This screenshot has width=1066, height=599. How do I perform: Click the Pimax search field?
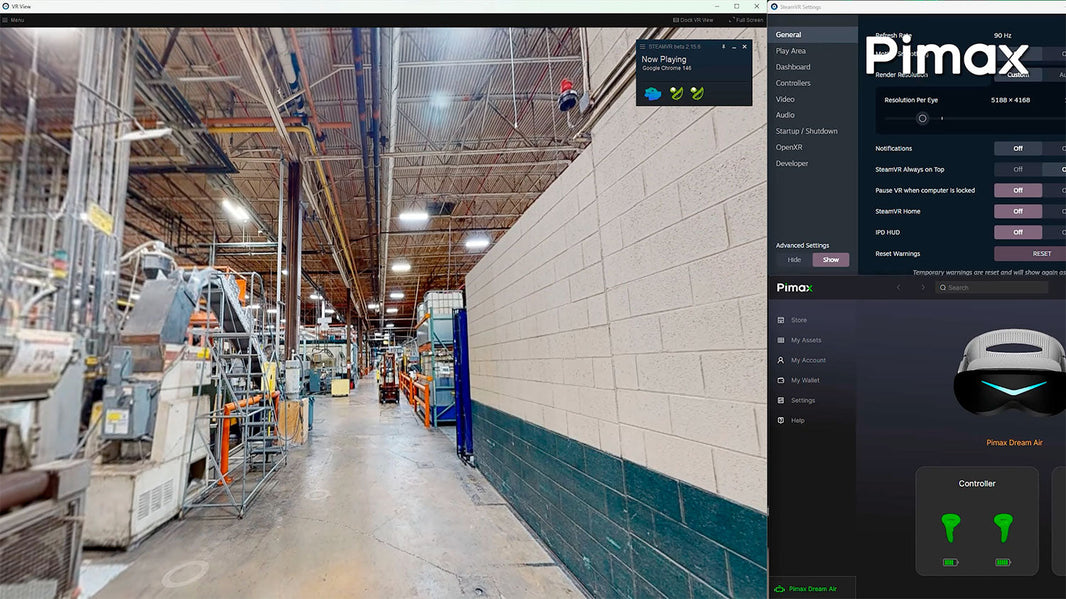tap(993, 287)
